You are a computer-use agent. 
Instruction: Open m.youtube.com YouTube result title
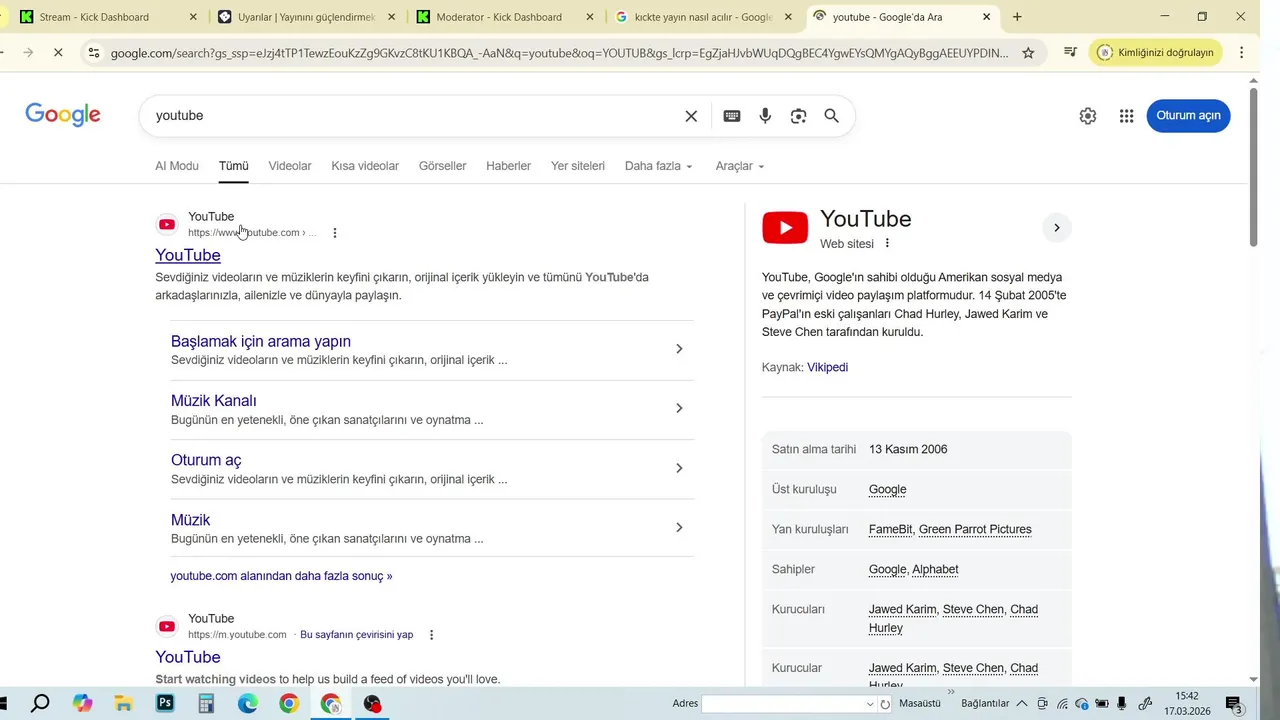188,657
